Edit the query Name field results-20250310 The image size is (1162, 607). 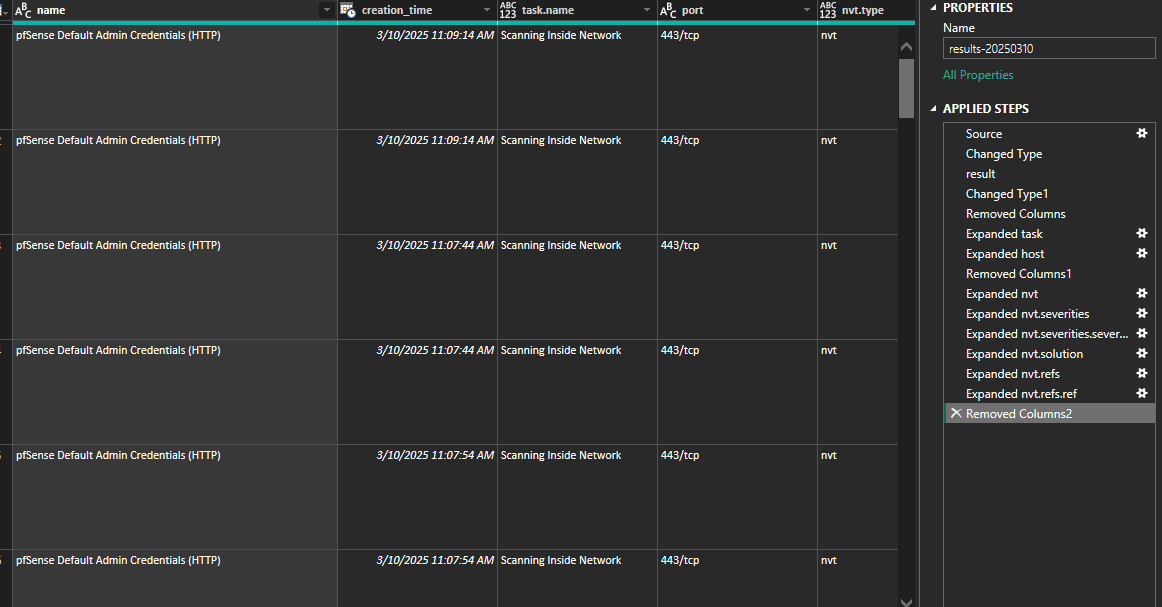(1049, 49)
